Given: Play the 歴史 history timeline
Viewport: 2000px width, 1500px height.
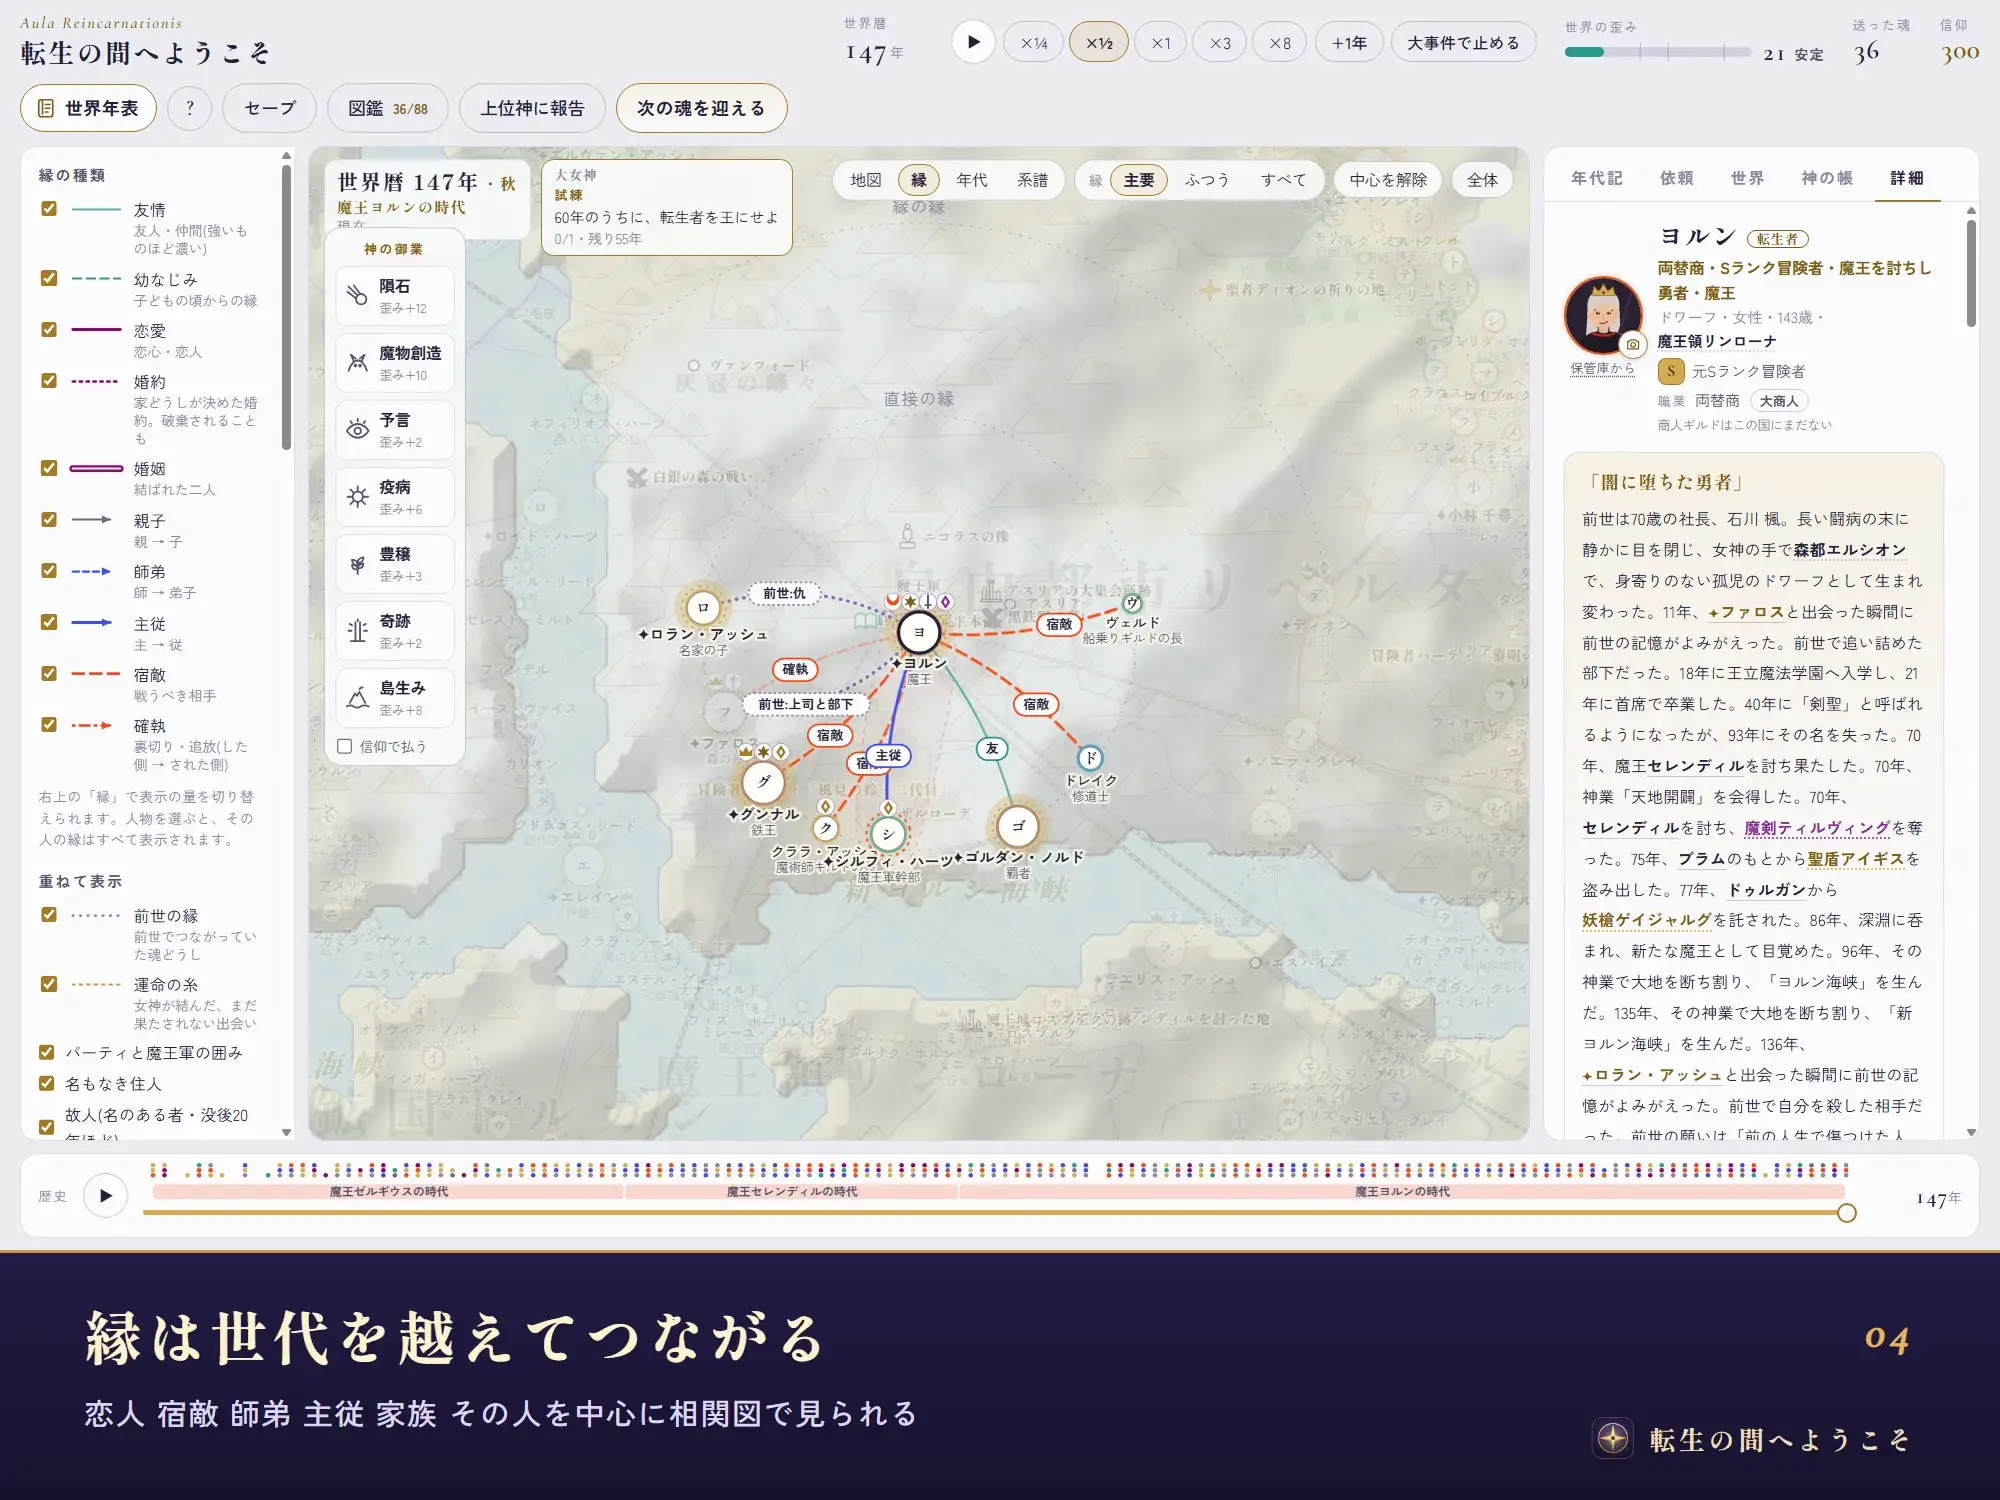Looking at the screenshot, I should (x=106, y=1195).
